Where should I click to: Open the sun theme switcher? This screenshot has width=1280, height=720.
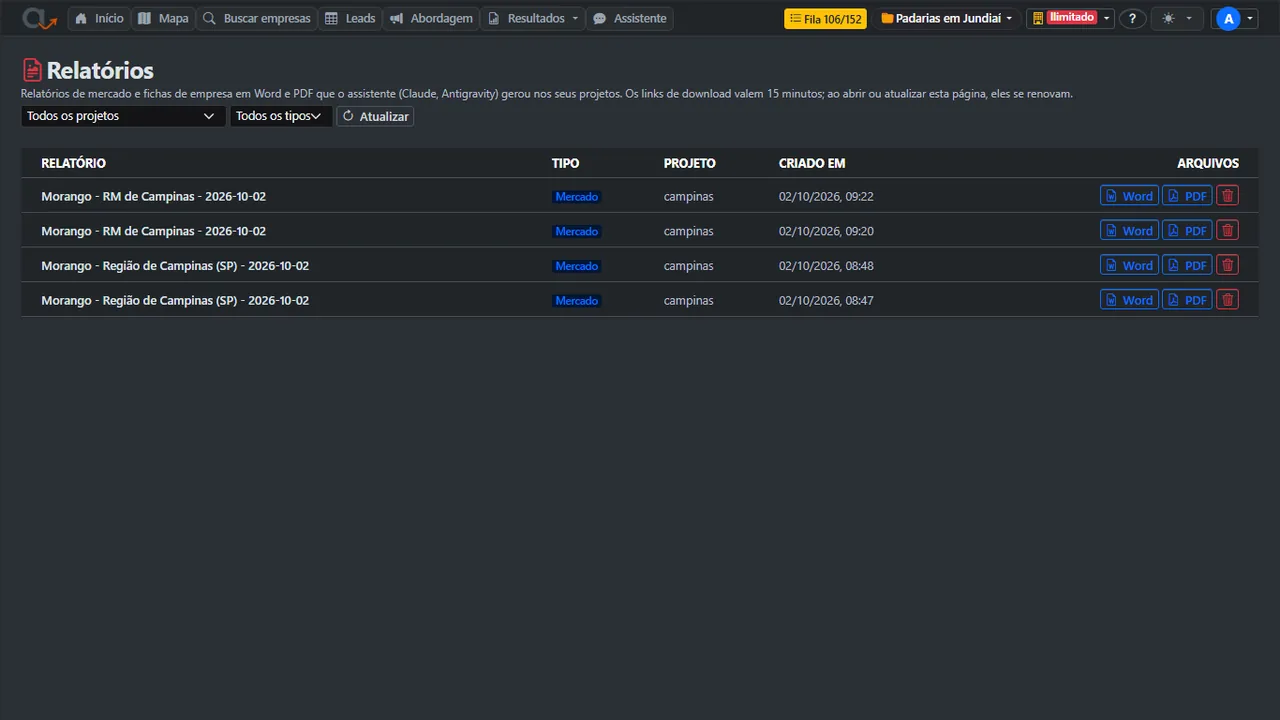(x=1177, y=18)
